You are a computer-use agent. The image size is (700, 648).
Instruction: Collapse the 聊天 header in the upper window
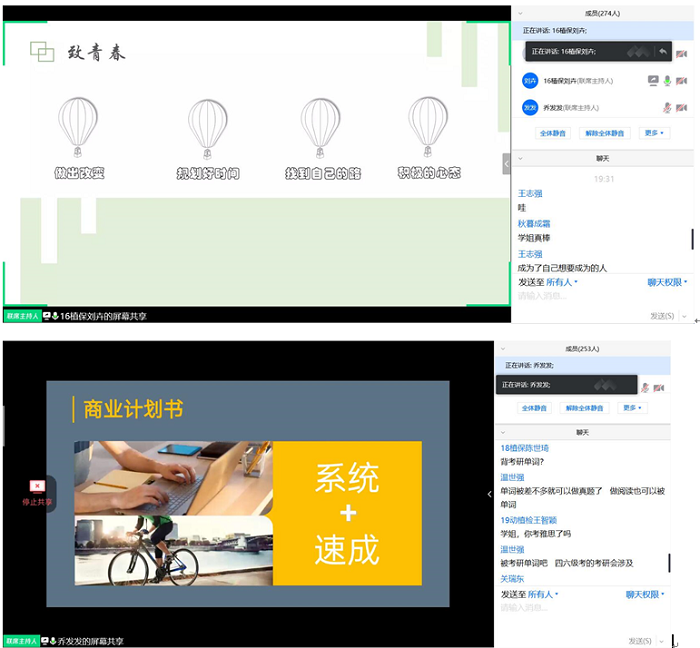click(520, 158)
